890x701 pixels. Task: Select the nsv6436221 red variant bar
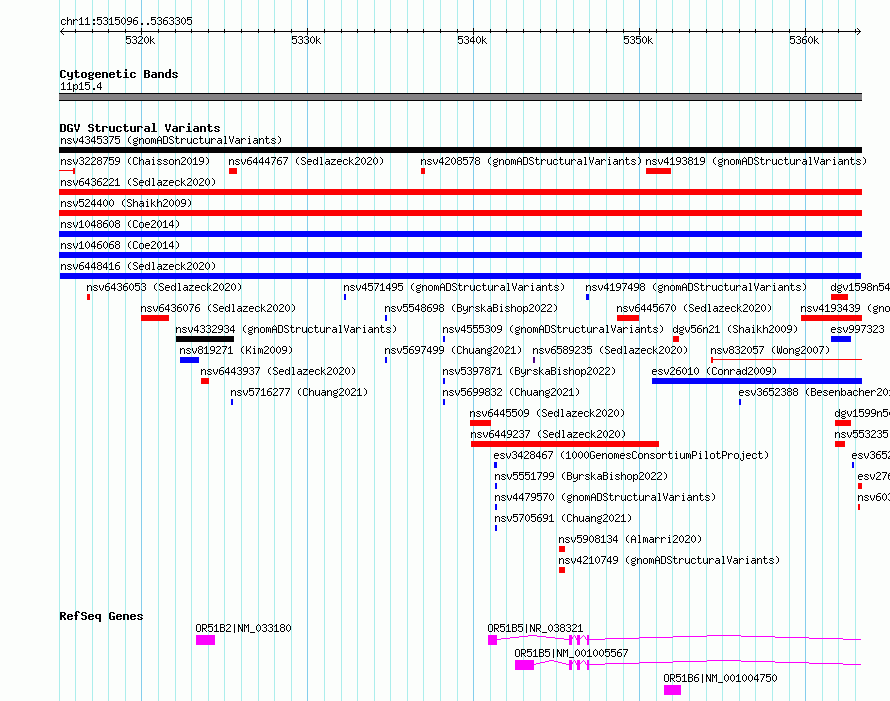click(x=460, y=192)
